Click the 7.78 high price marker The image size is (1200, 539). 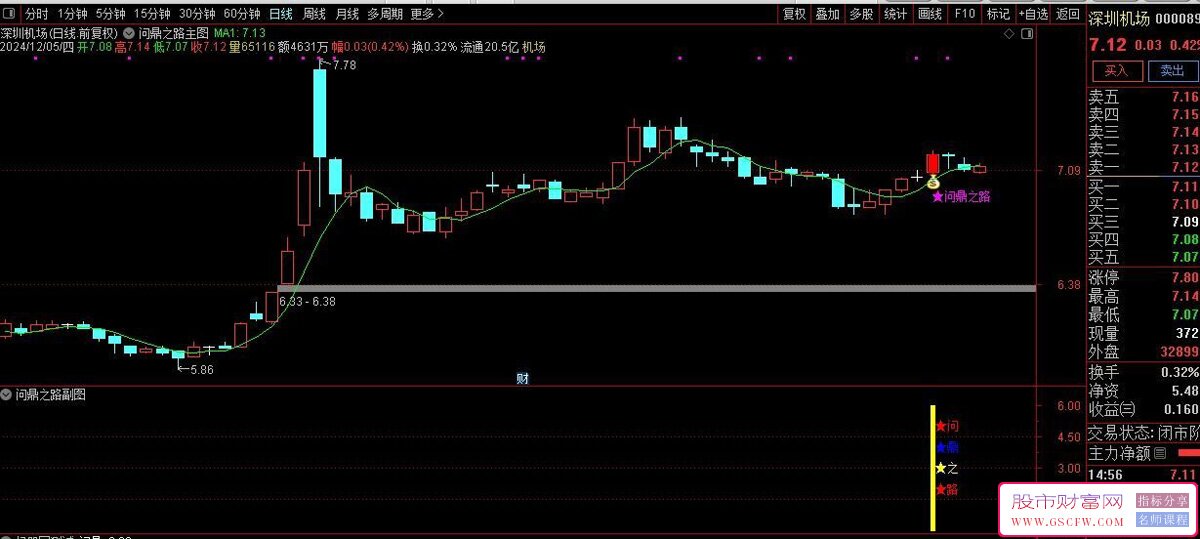[x=344, y=65]
